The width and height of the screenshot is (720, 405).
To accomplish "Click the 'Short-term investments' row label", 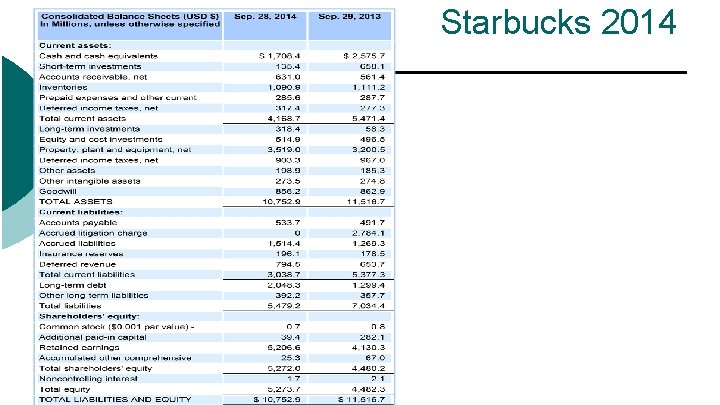I will pyautogui.click(x=90, y=67).
